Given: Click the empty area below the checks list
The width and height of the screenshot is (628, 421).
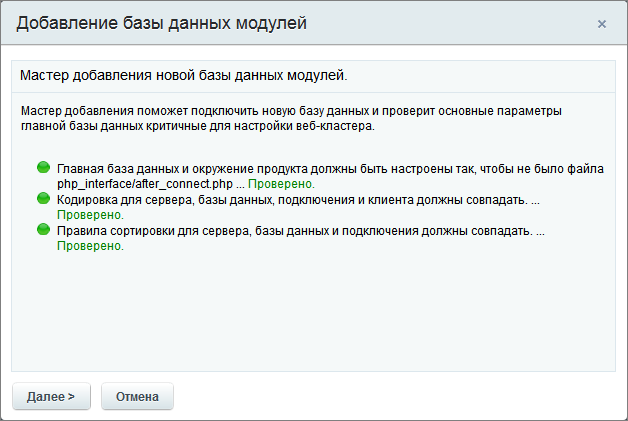Looking at the screenshot, I should click(x=314, y=310).
